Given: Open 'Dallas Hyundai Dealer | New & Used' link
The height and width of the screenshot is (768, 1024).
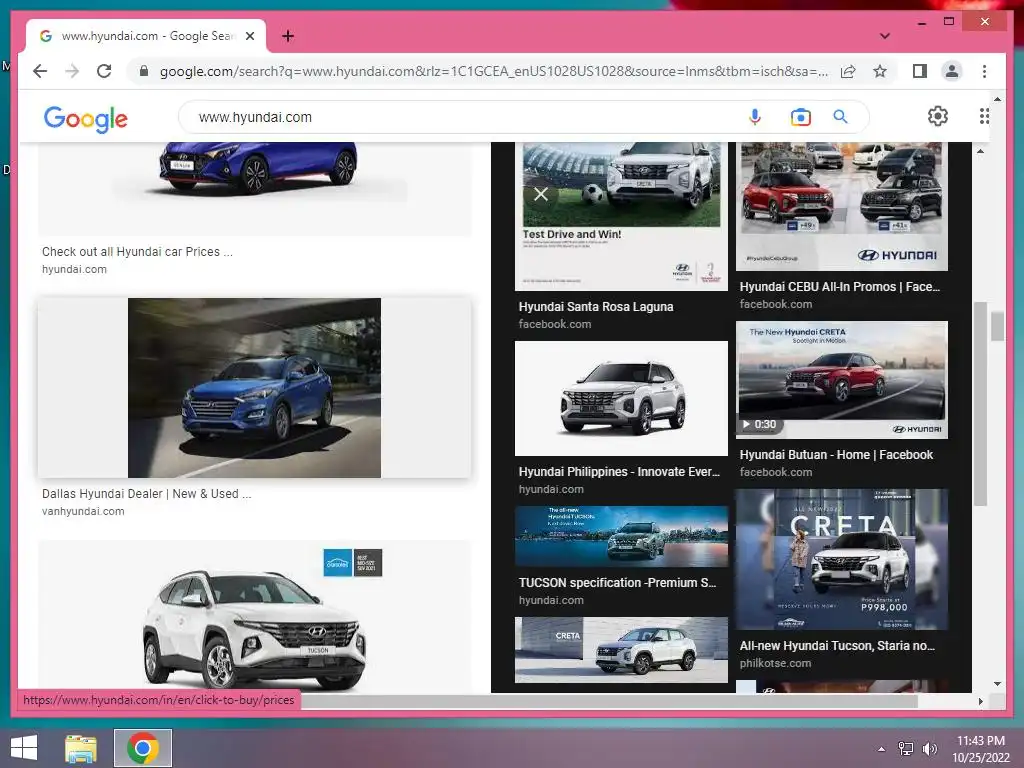Looking at the screenshot, I should (146, 494).
